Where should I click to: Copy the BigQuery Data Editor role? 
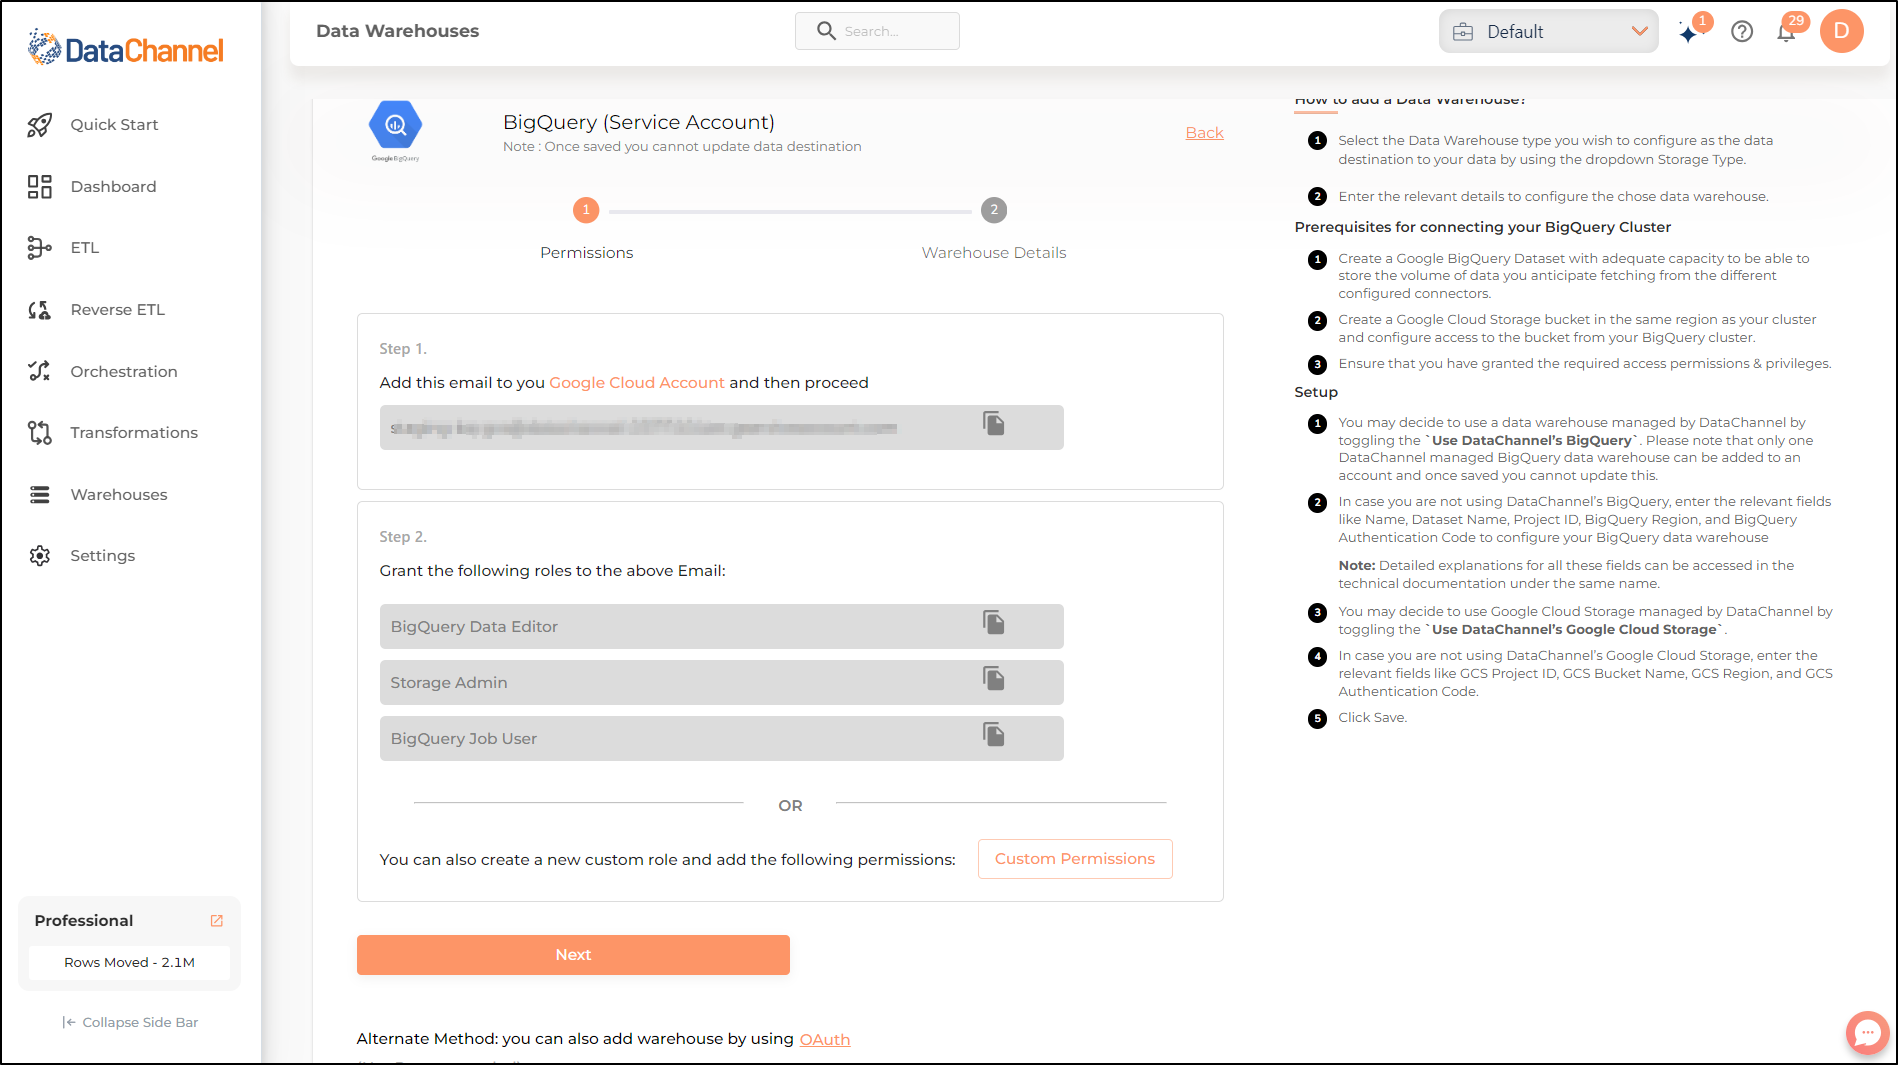993,622
